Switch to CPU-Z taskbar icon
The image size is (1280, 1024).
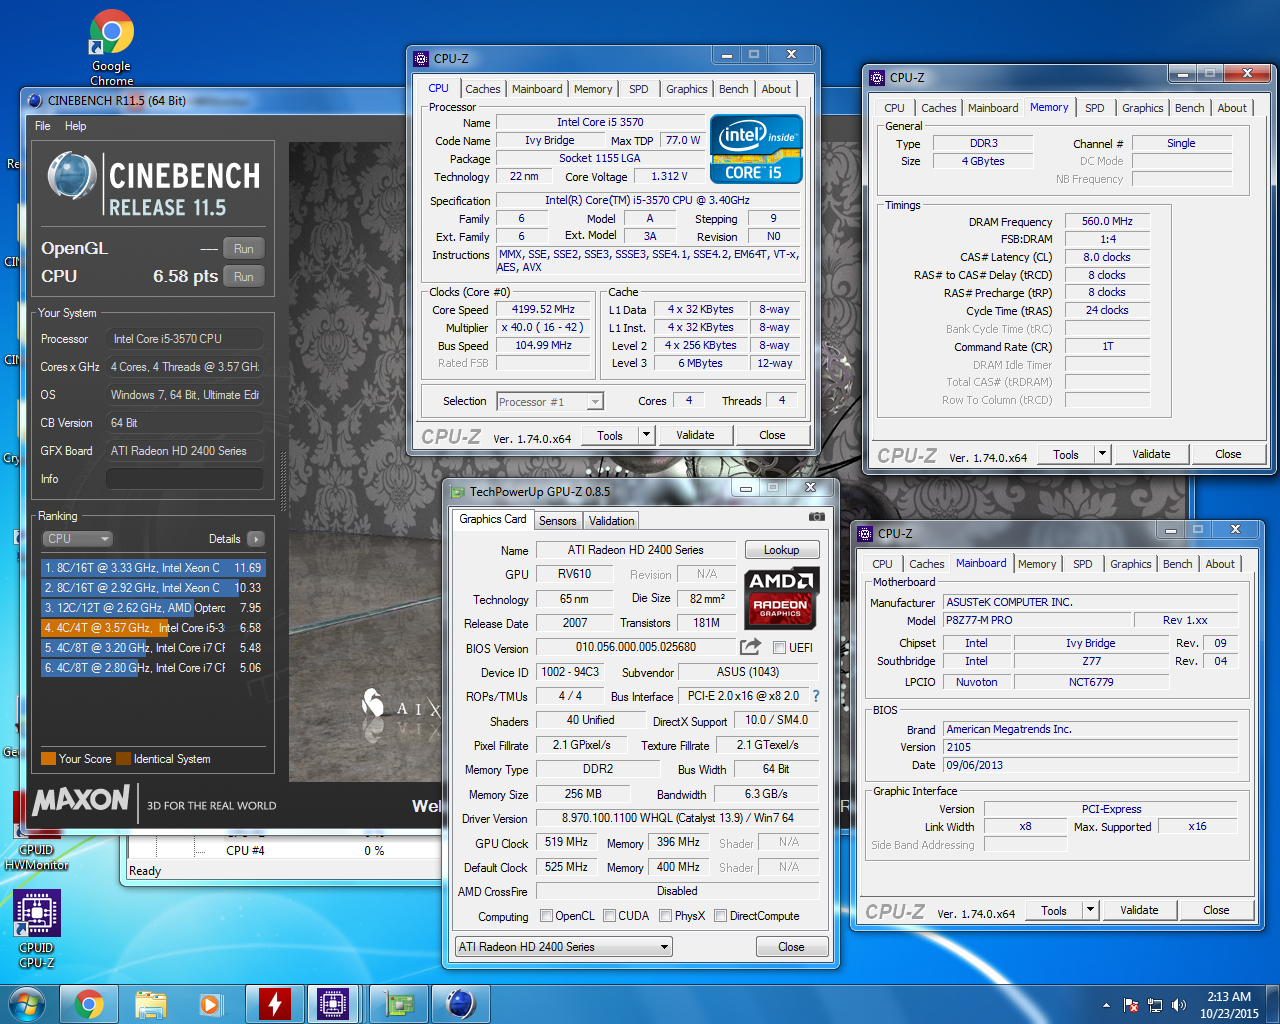pos(335,1004)
